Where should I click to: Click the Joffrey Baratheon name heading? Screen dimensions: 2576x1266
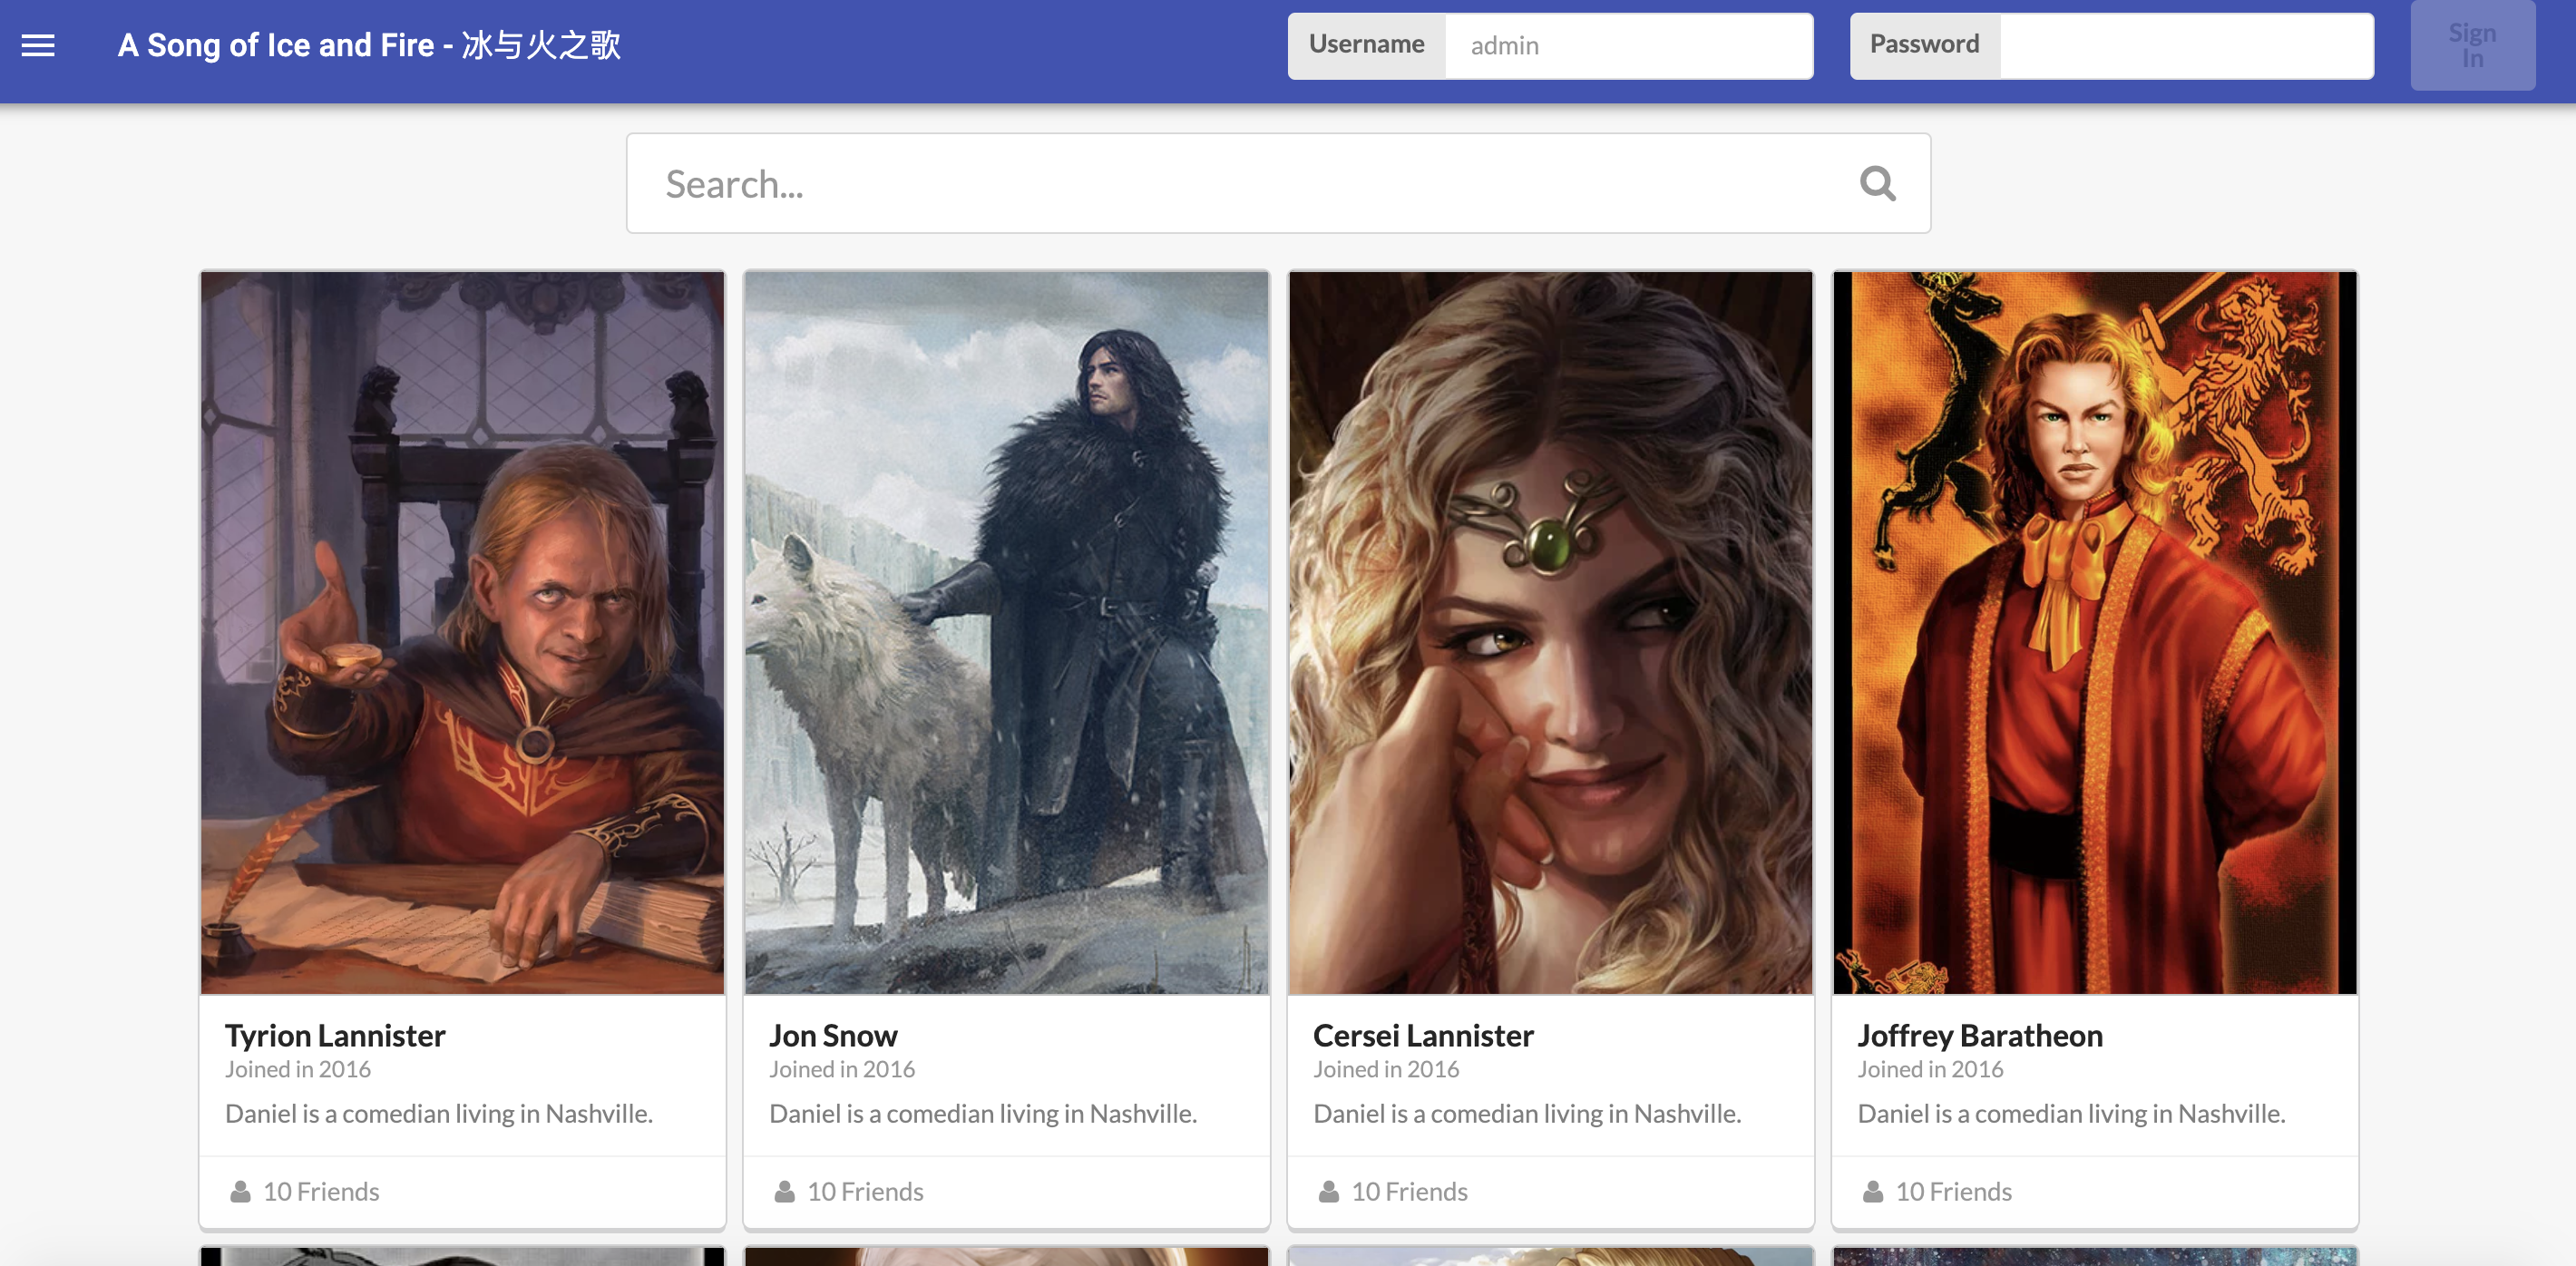pyautogui.click(x=1979, y=1035)
